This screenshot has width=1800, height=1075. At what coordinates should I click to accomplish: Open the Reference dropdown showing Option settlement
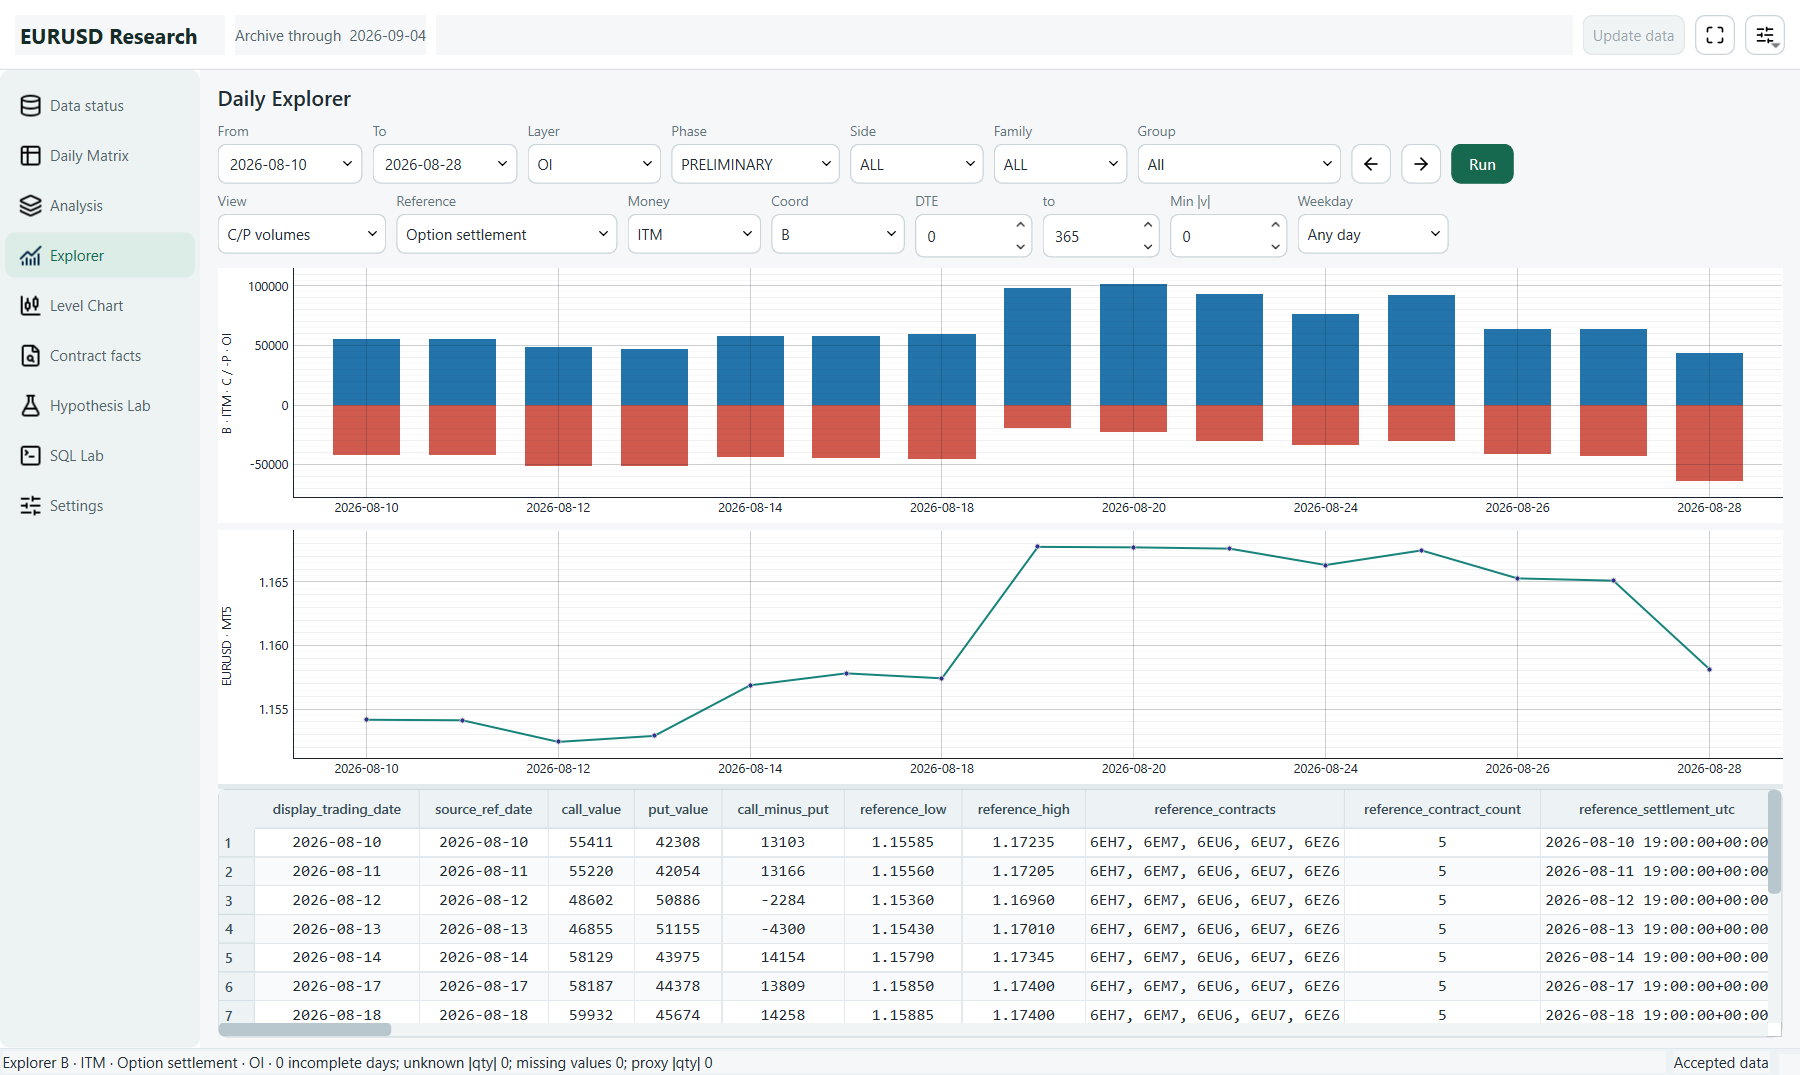(507, 234)
